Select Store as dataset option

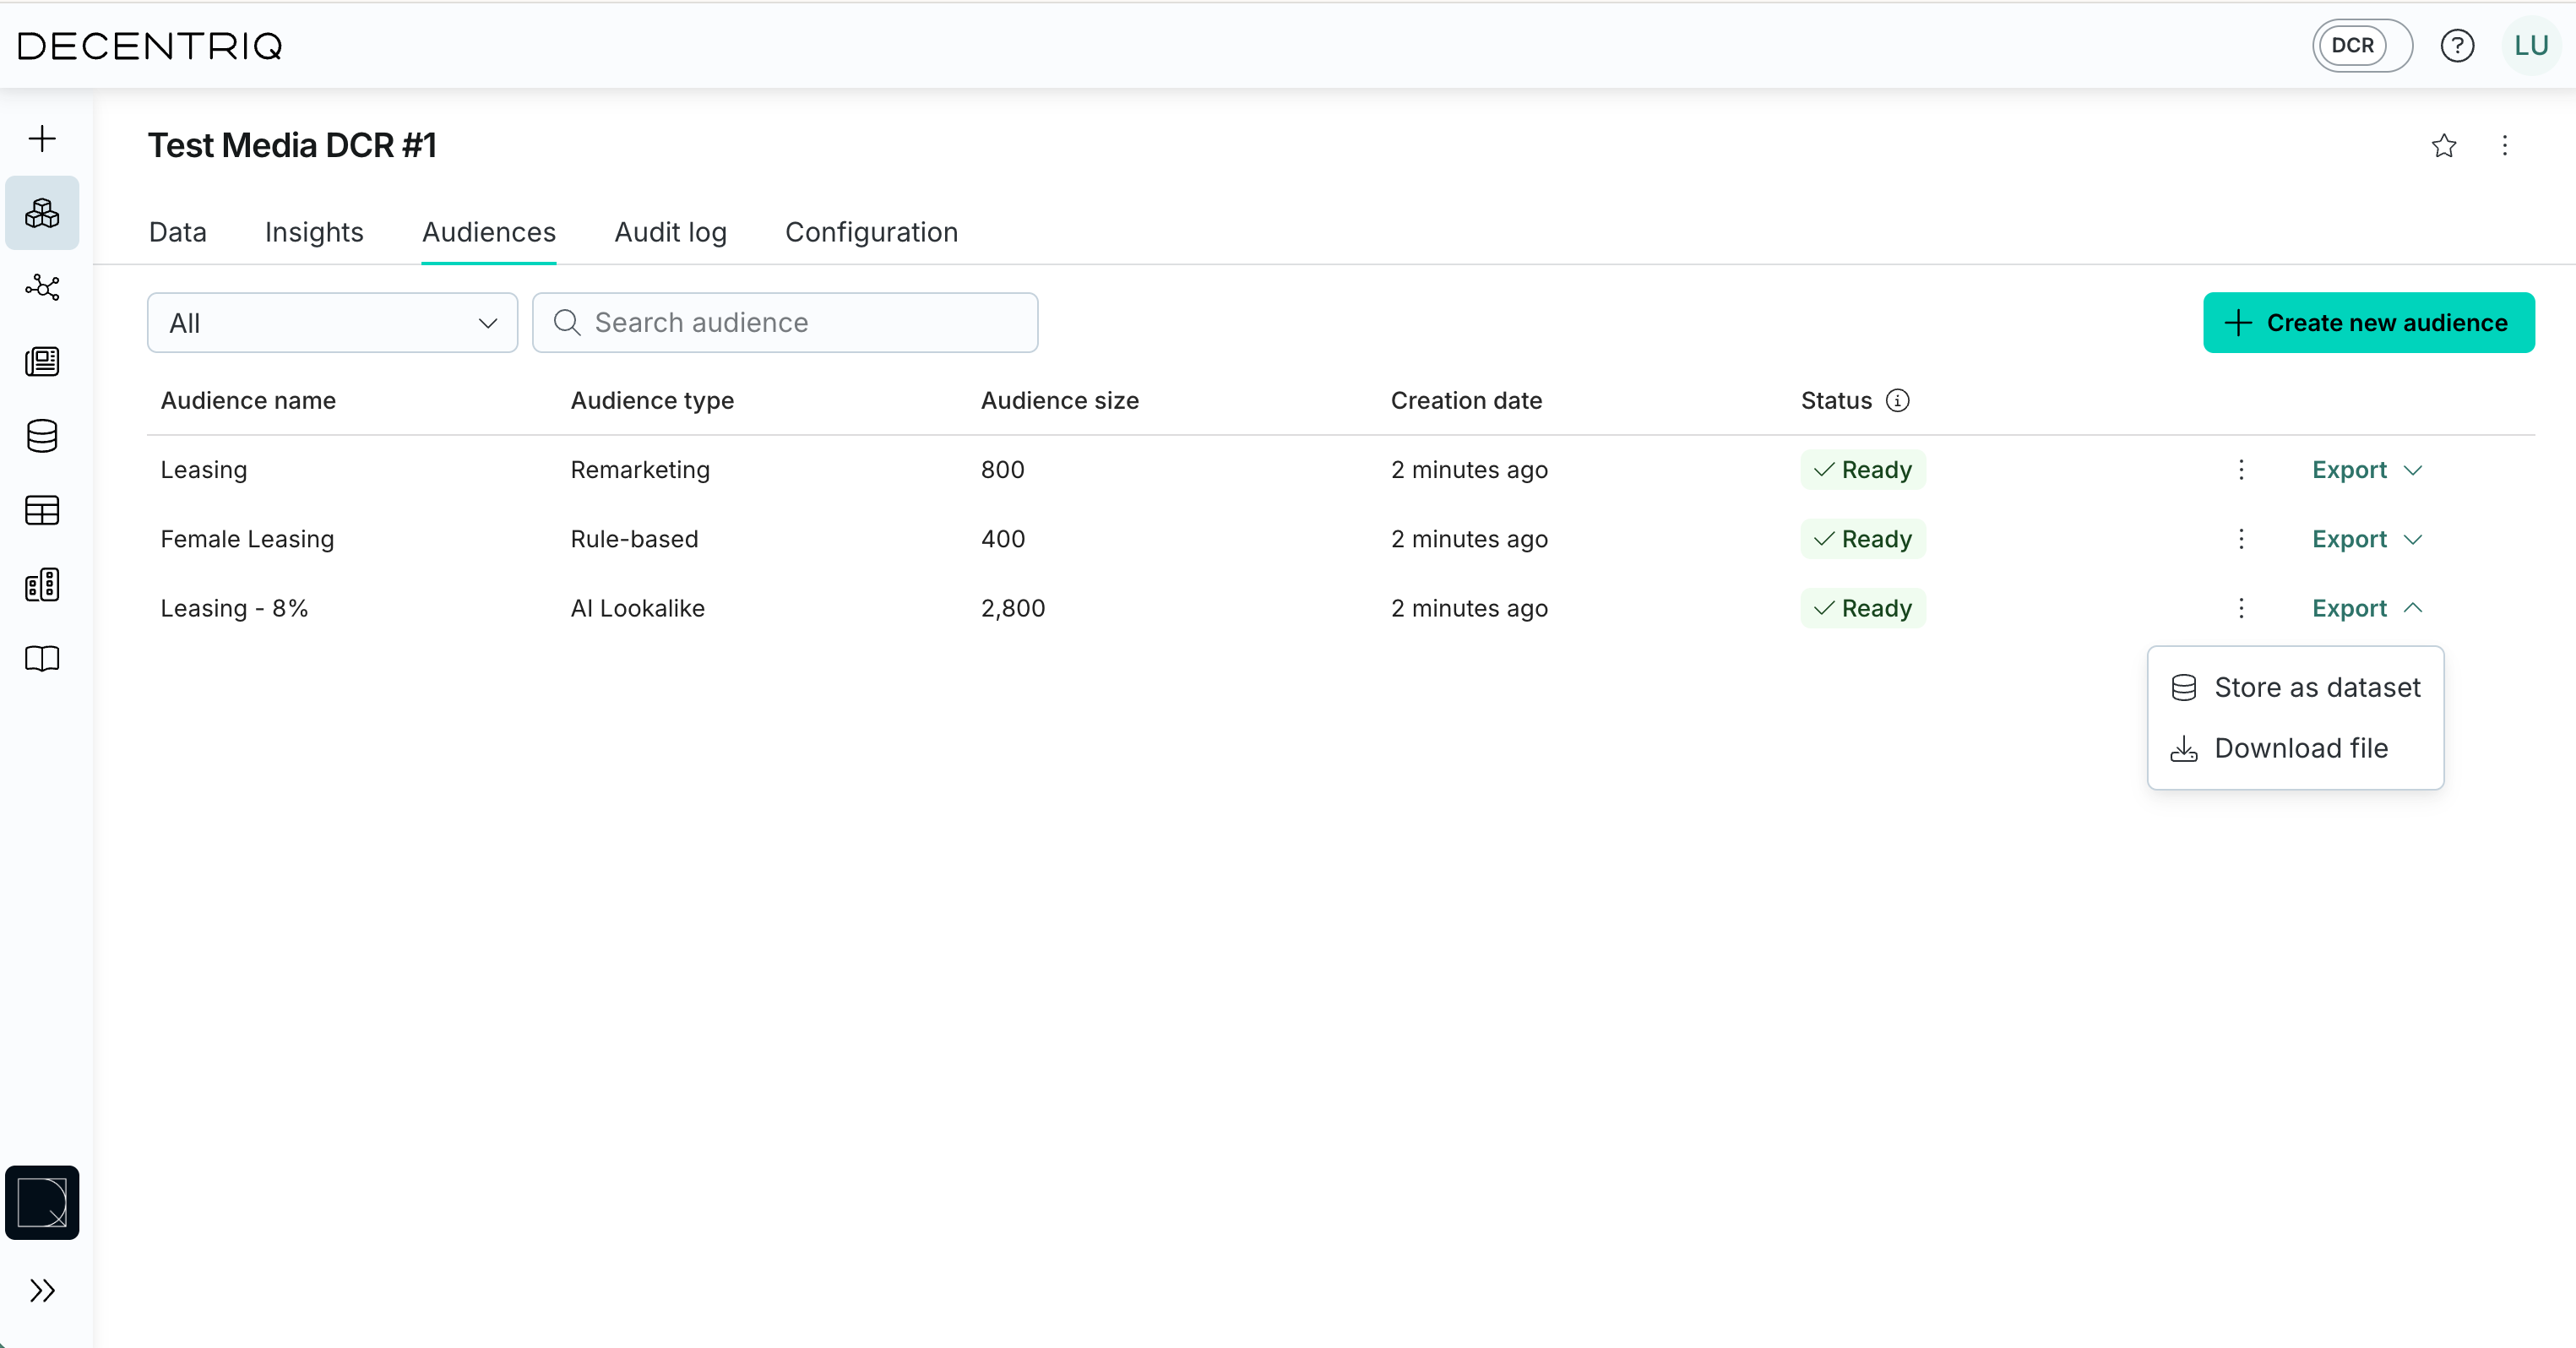point(2296,688)
